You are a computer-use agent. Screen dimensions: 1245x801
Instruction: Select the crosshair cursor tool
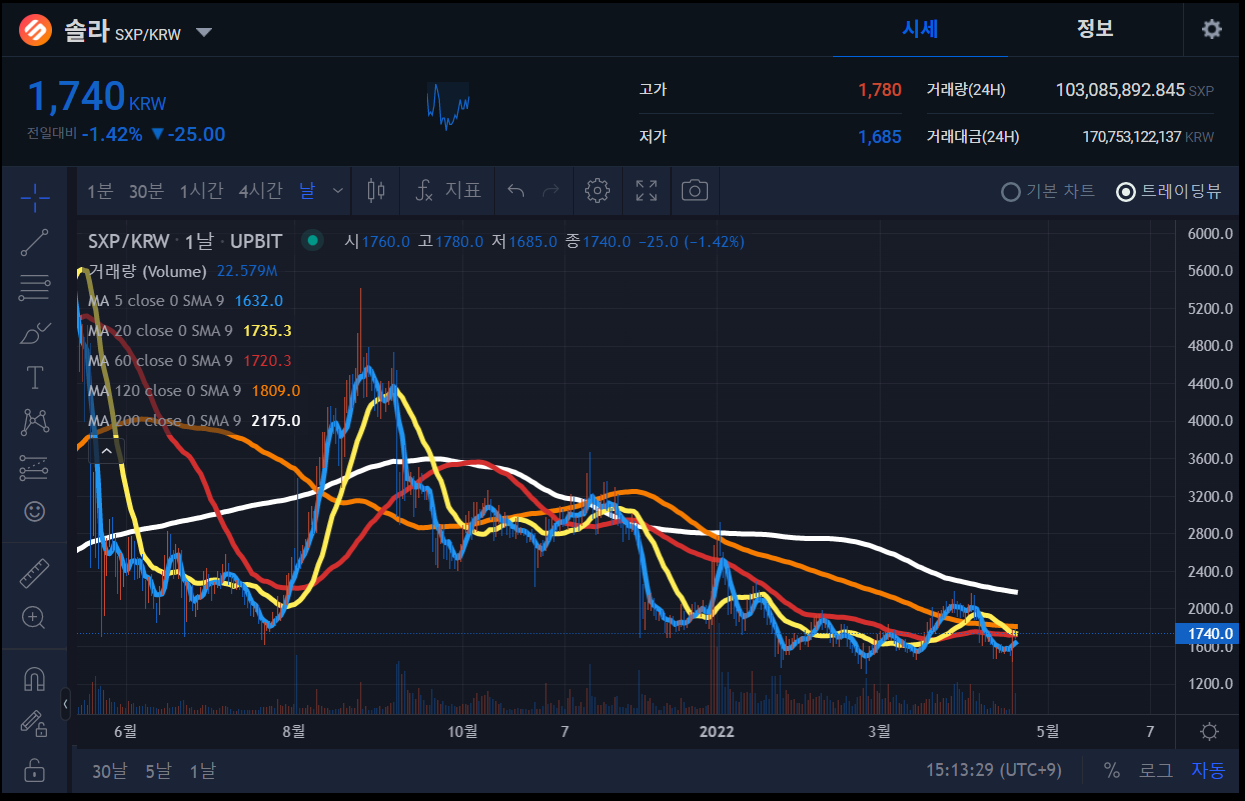[x=35, y=198]
